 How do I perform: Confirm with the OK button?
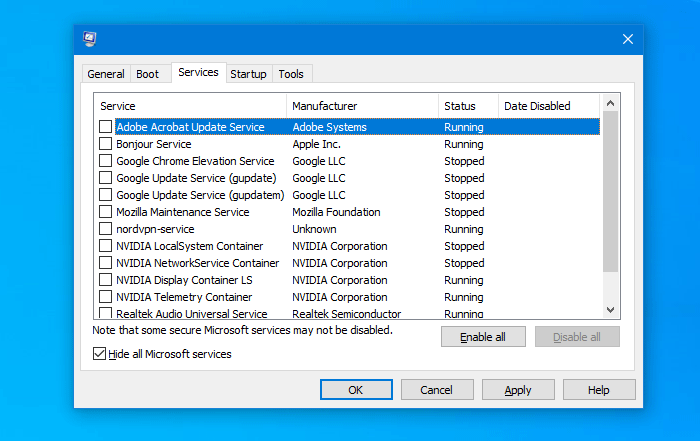(x=356, y=390)
